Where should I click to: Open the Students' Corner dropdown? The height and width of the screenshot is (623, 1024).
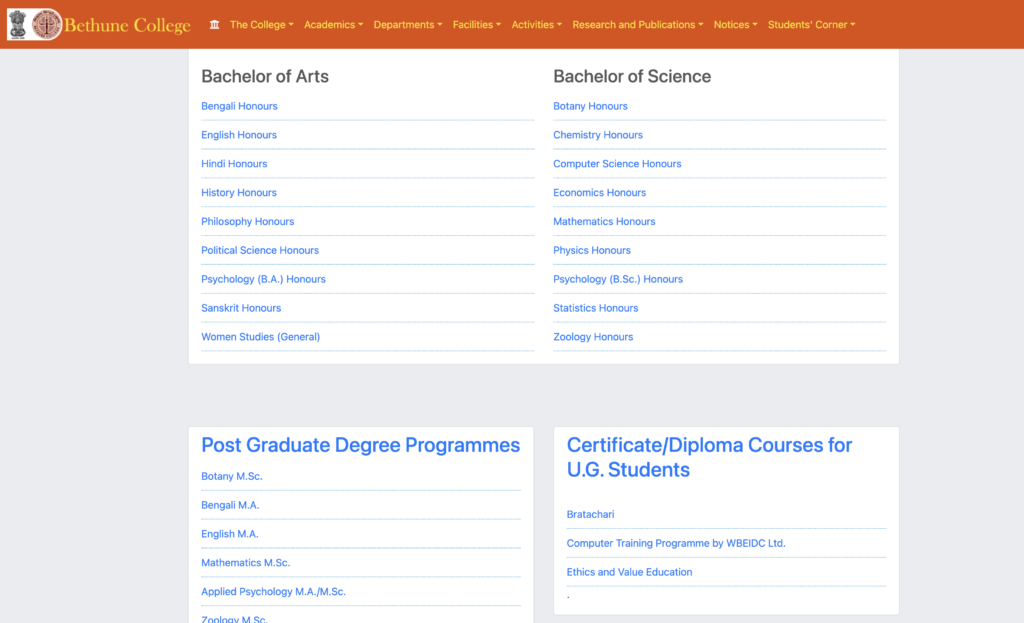(811, 24)
